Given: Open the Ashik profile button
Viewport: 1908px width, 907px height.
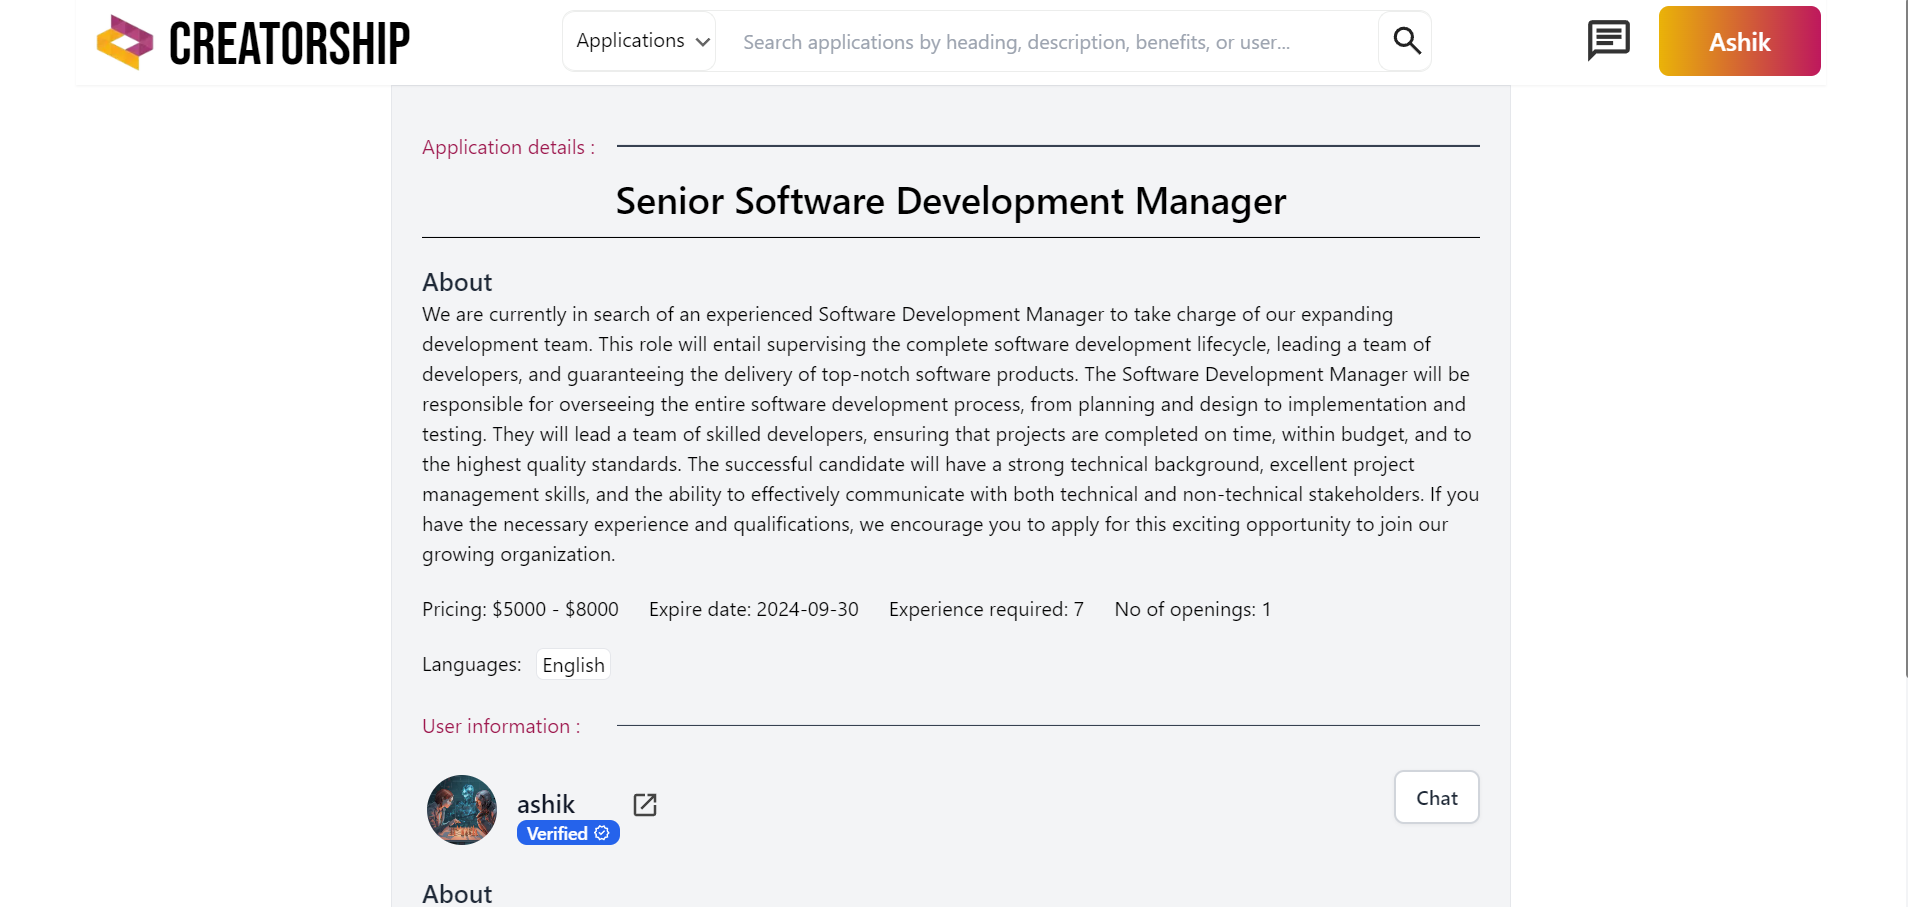Looking at the screenshot, I should coord(1739,41).
